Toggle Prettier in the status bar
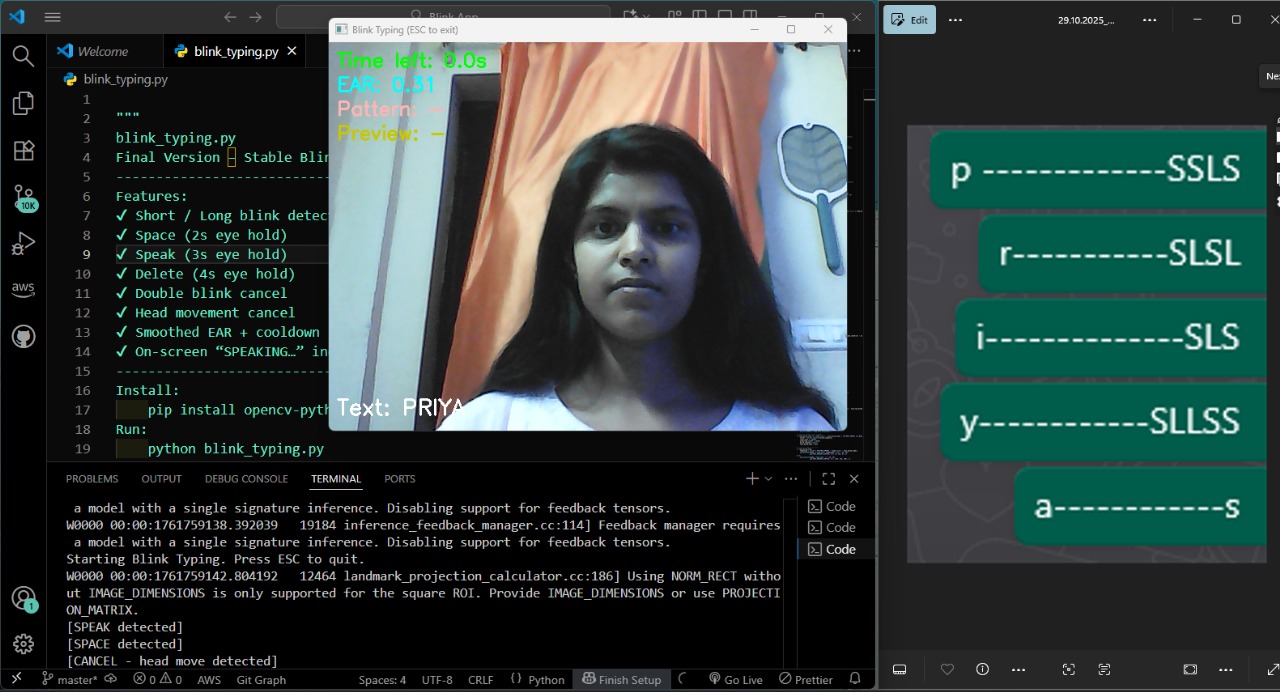Viewport: 1280px width, 692px height. point(805,679)
